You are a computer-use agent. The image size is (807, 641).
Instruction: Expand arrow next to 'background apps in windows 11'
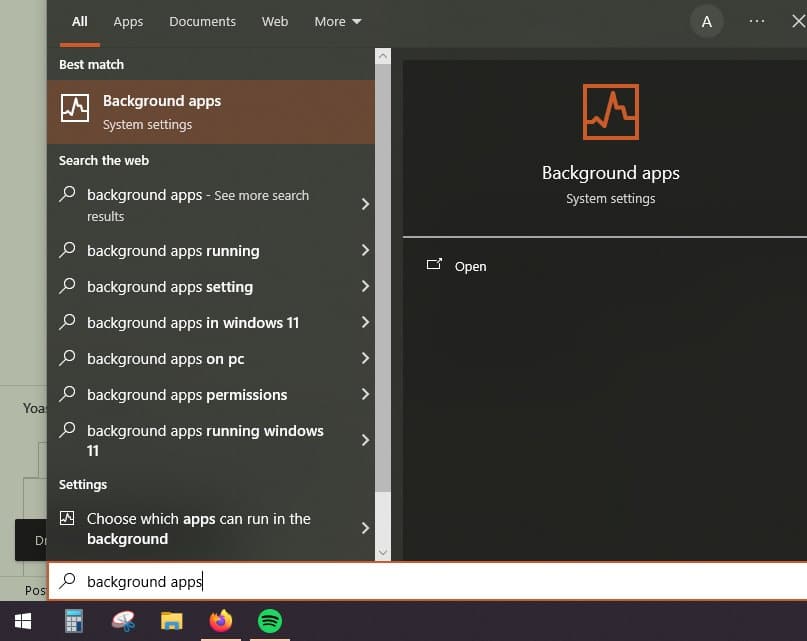[x=365, y=322]
